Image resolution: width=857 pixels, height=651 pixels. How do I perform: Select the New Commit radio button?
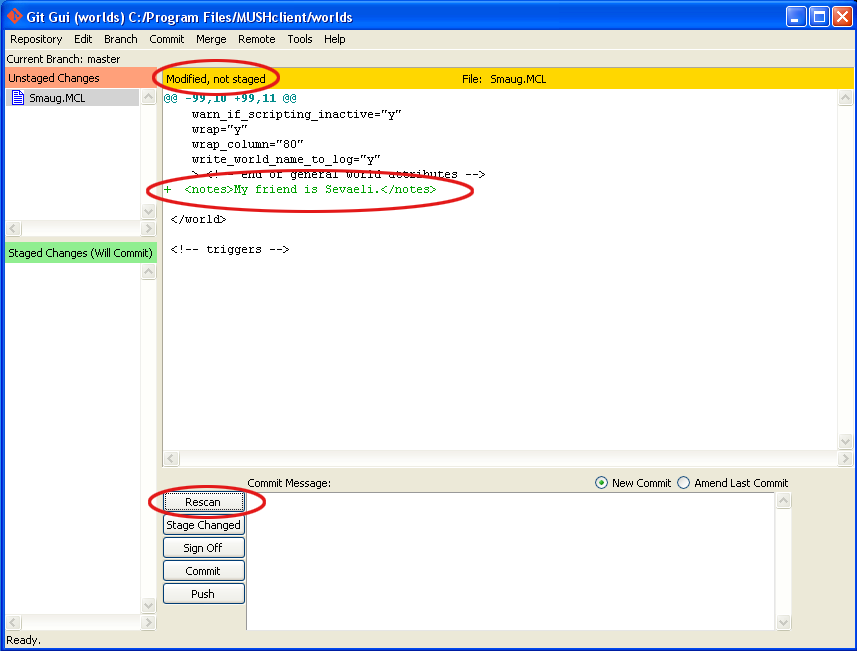pos(601,483)
